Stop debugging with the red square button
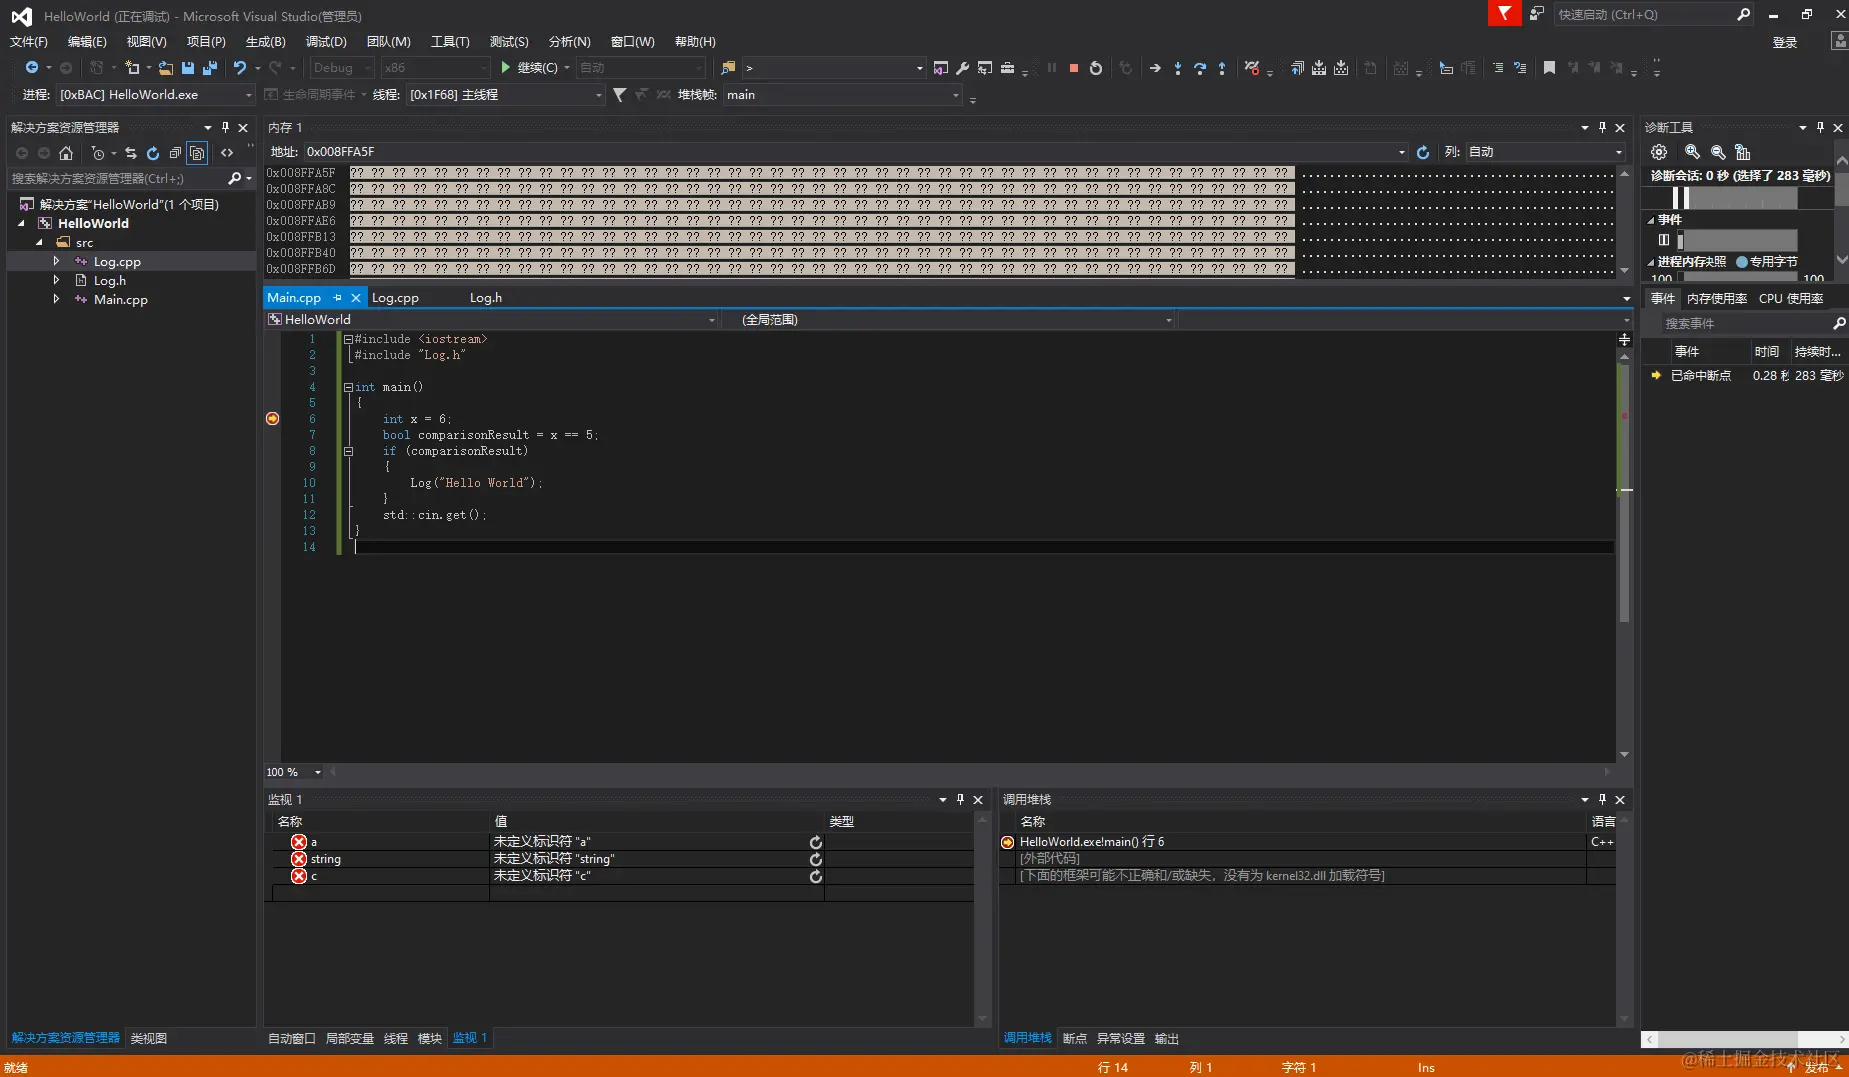This screenshot has width=1849, height=1077. click(1073, 68)
